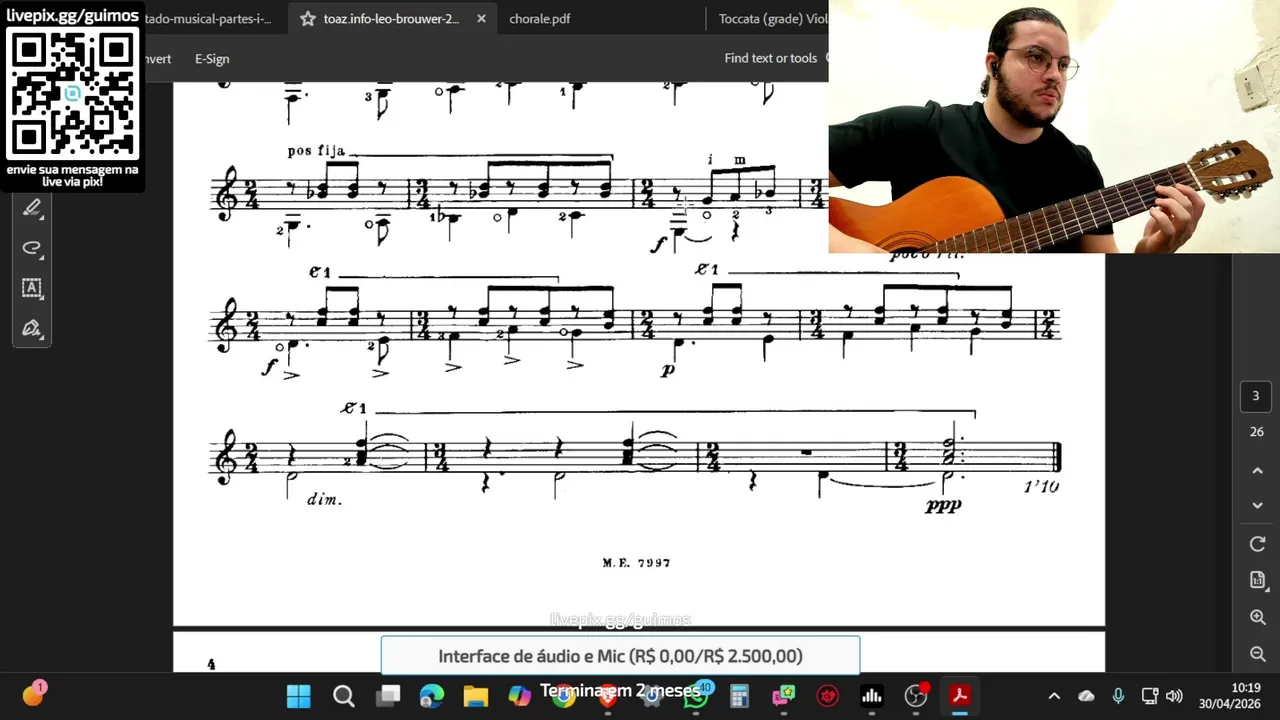Screen dimensions: 1280x720
Task: Open the network tray icon
Action: [x=1150, y=696]
